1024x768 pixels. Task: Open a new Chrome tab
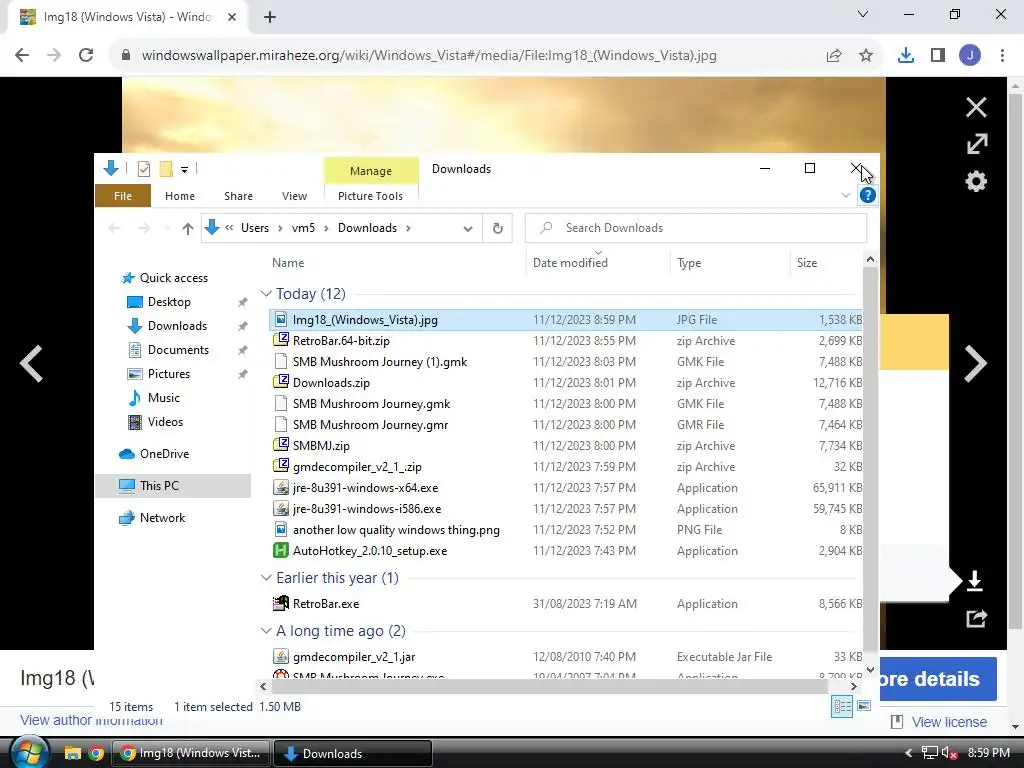tap(270, 17)
